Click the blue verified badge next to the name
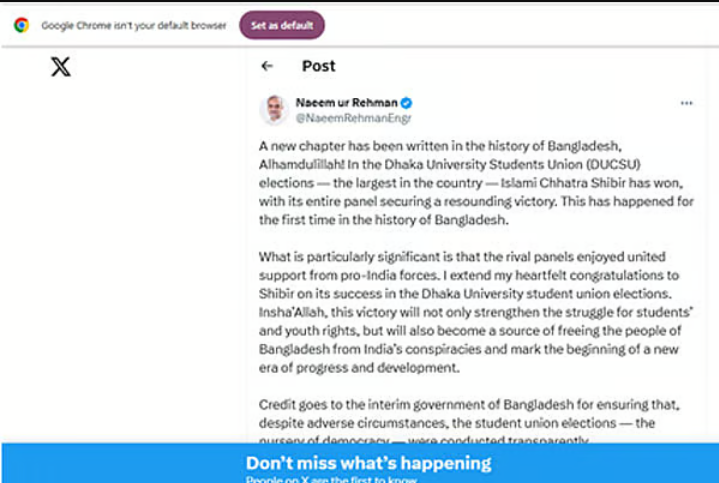Image resolution: width=719 pixels, height=483 pixels. 407,103
